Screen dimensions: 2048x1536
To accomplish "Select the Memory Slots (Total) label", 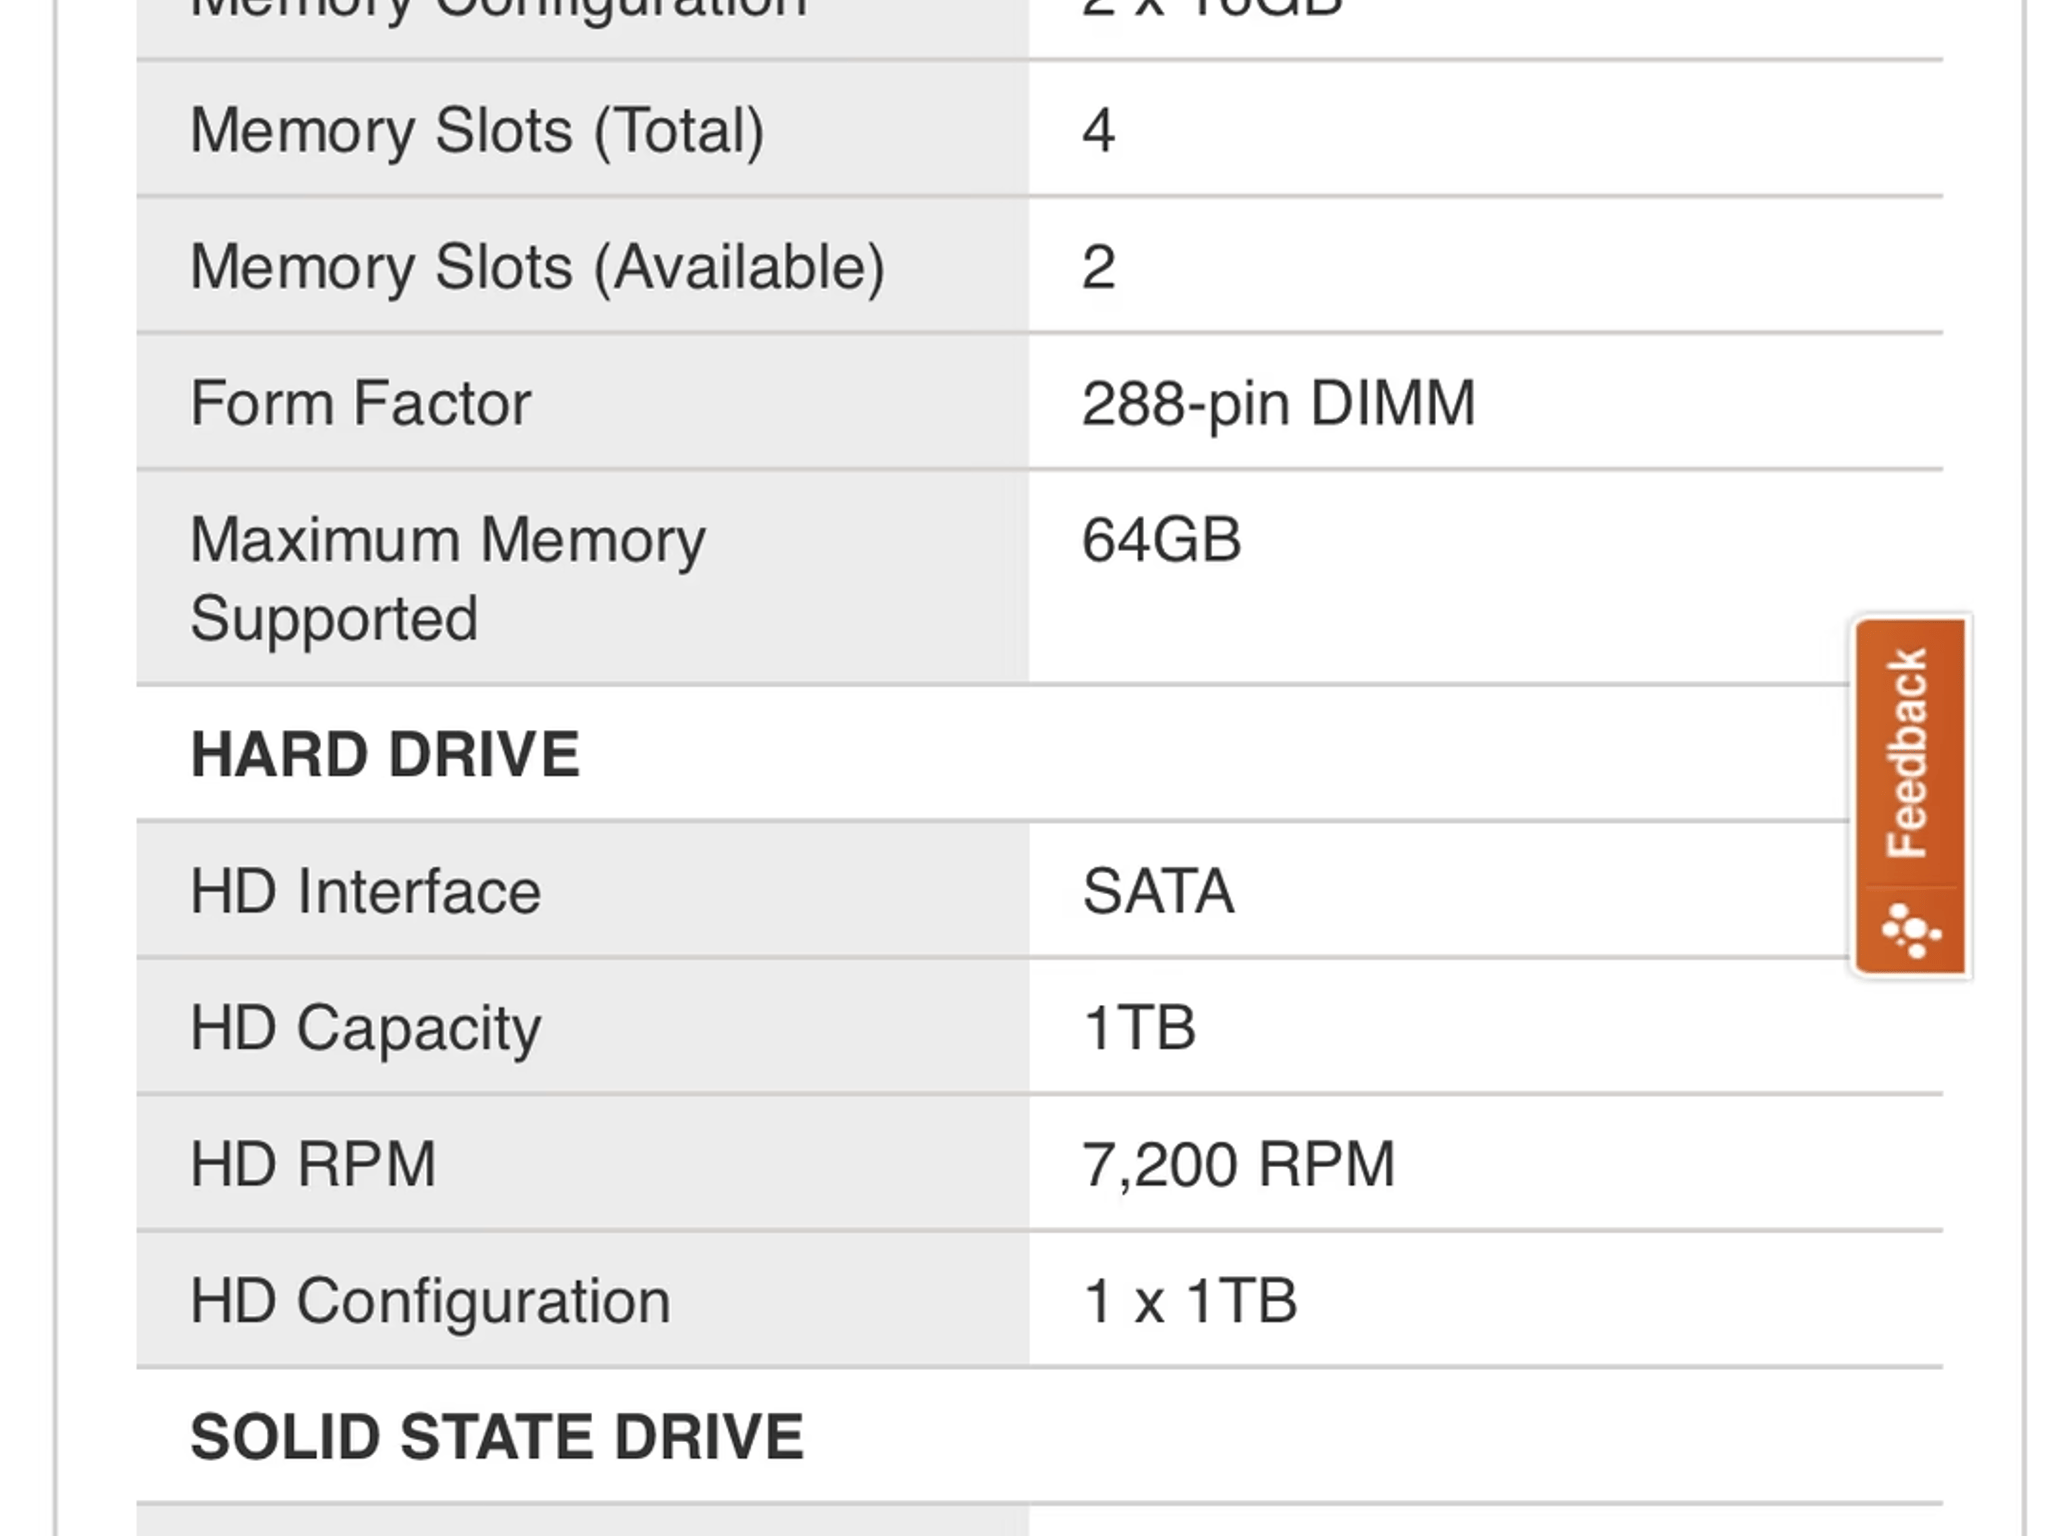I will [477, 131].
